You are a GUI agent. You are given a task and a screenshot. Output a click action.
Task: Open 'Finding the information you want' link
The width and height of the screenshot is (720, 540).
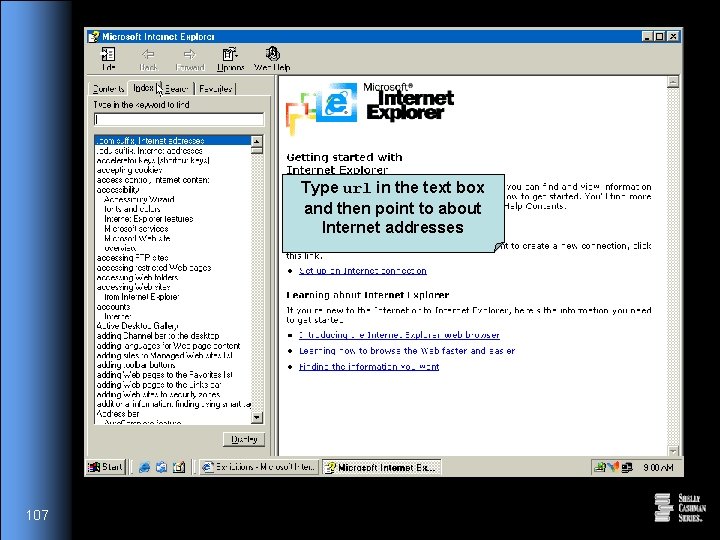click(369, 366)
